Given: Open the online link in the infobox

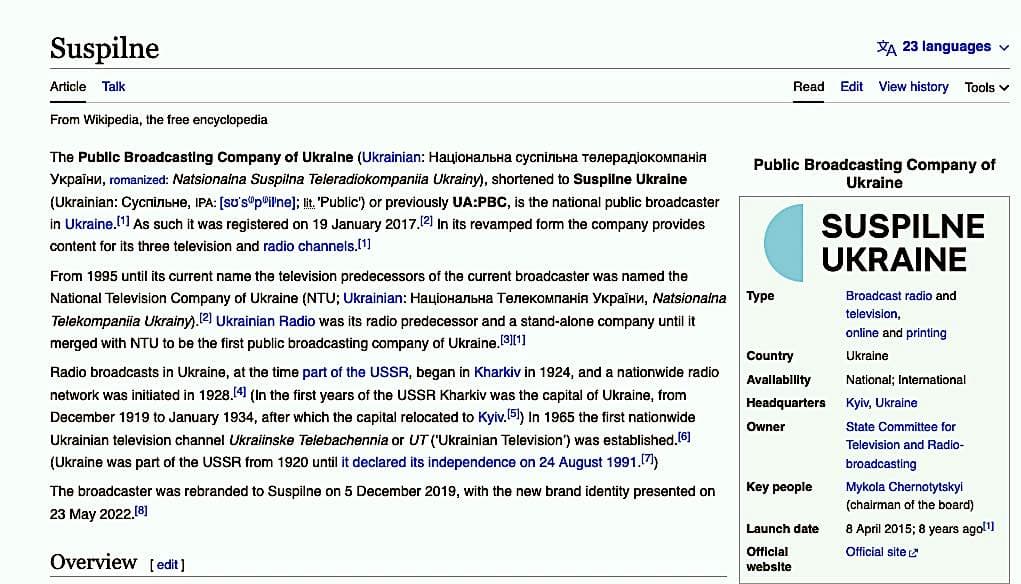Looking at the screenshot, I should pos(861,333).
